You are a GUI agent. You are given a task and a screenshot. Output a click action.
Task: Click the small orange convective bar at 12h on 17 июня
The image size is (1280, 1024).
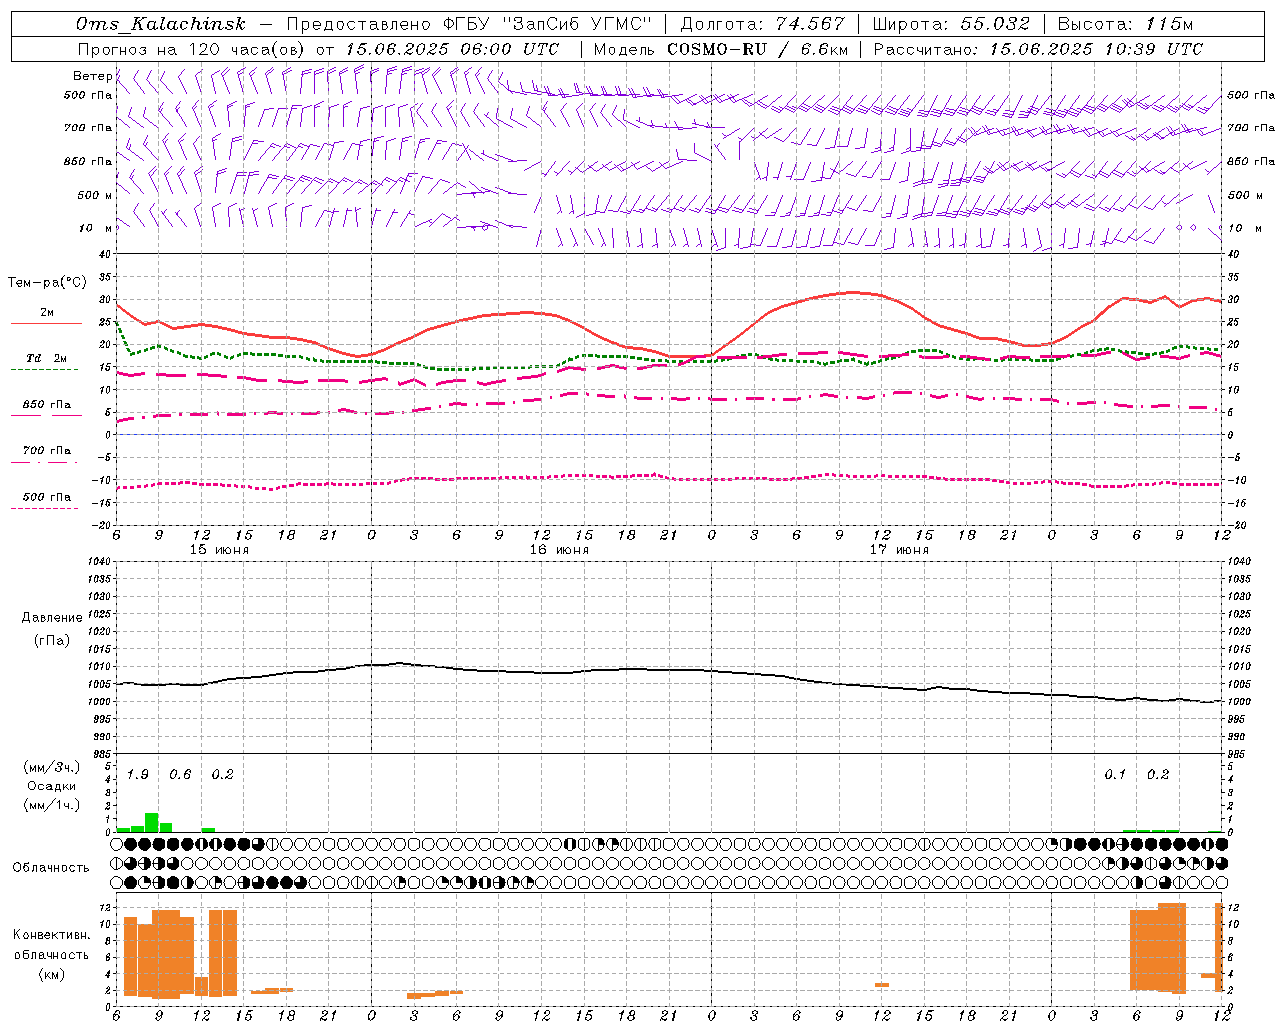tap(882, 985)
